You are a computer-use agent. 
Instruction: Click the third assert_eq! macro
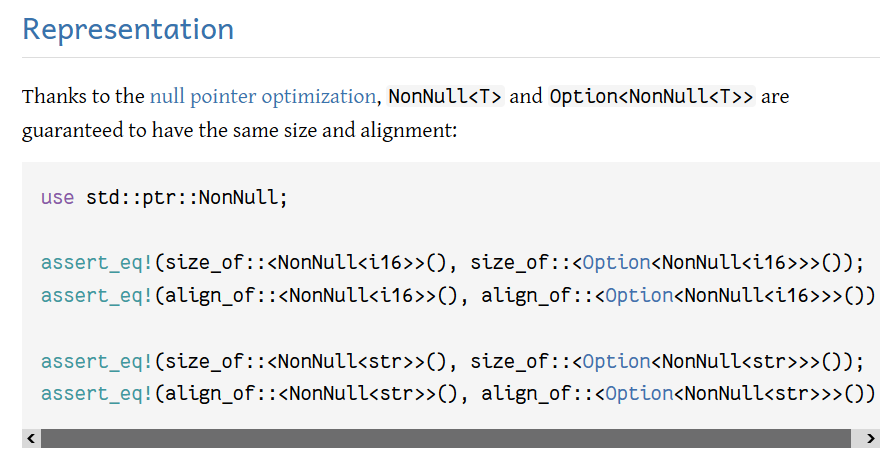[97, 361]
